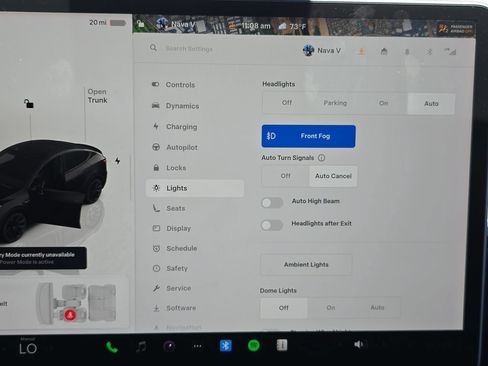Open the Nava V profile avatar in settings
Viewport: 488px width, 366px height.
click(308, 50)
